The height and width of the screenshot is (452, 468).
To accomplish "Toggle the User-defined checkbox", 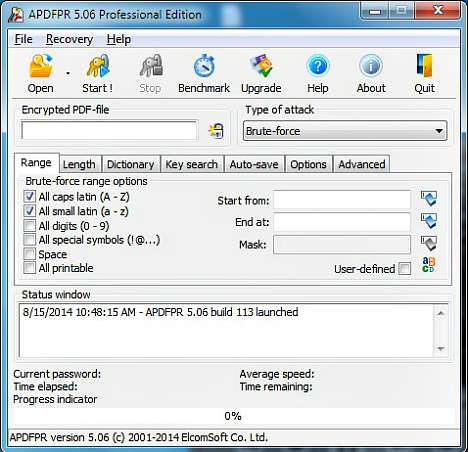I will (x=405, y=268).
